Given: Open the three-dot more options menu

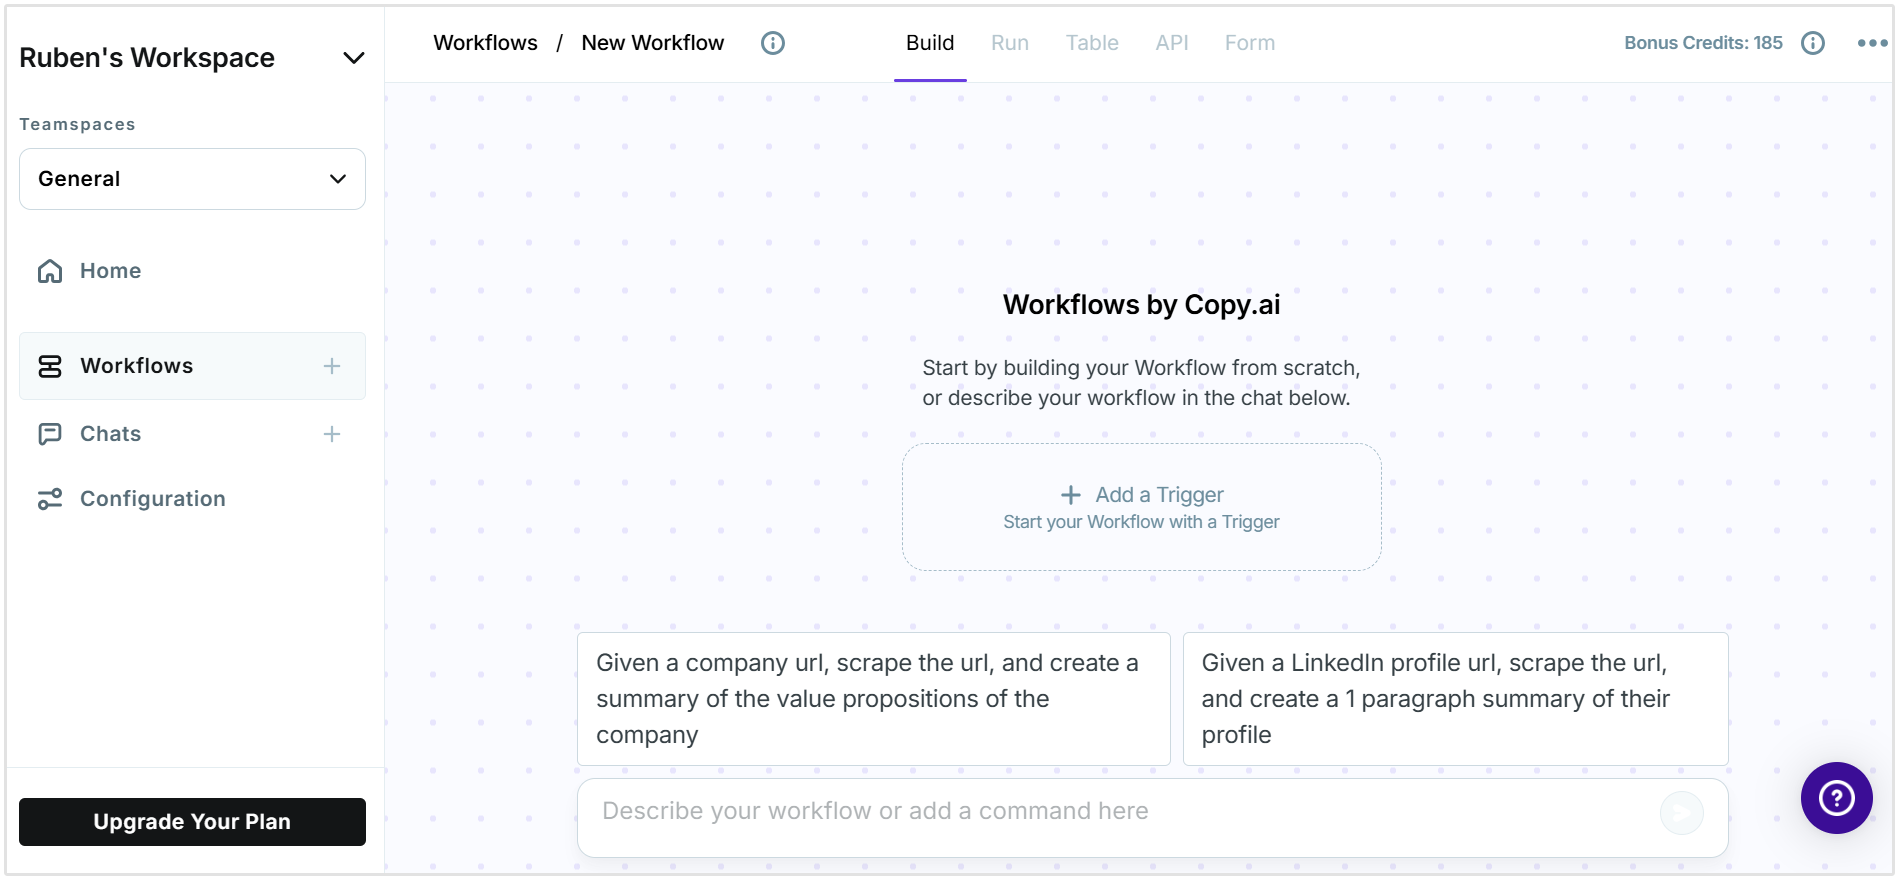Looking at the screenshot, I should 1872,43.
